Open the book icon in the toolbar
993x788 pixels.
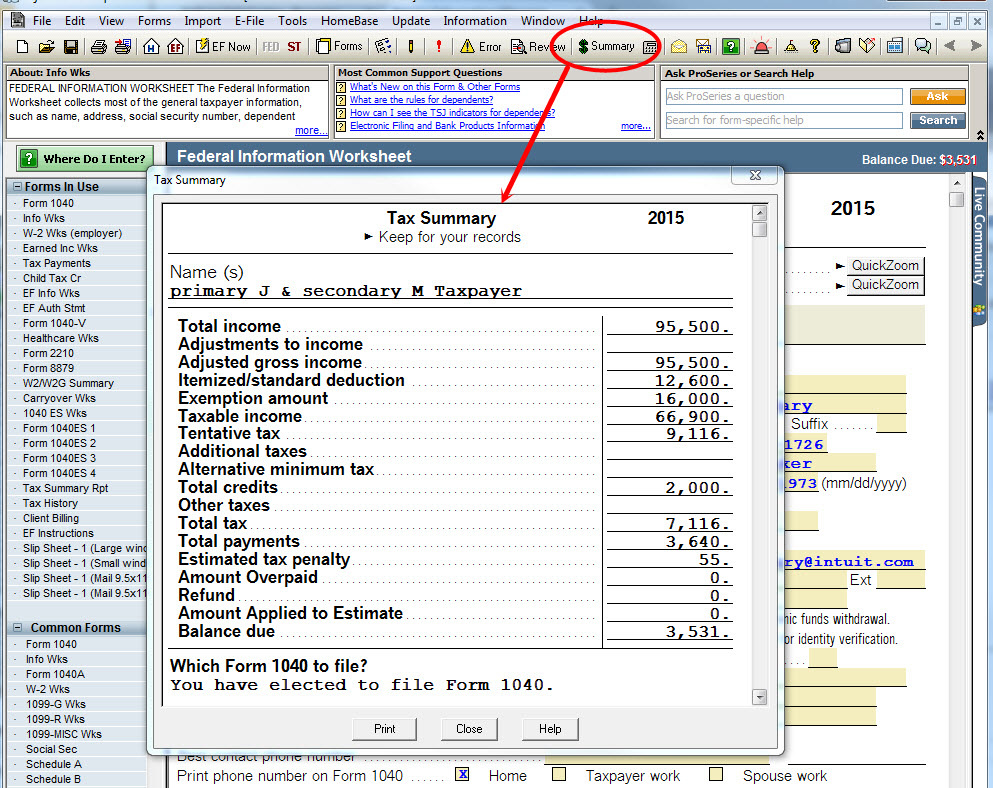click(x=867, y=46)
